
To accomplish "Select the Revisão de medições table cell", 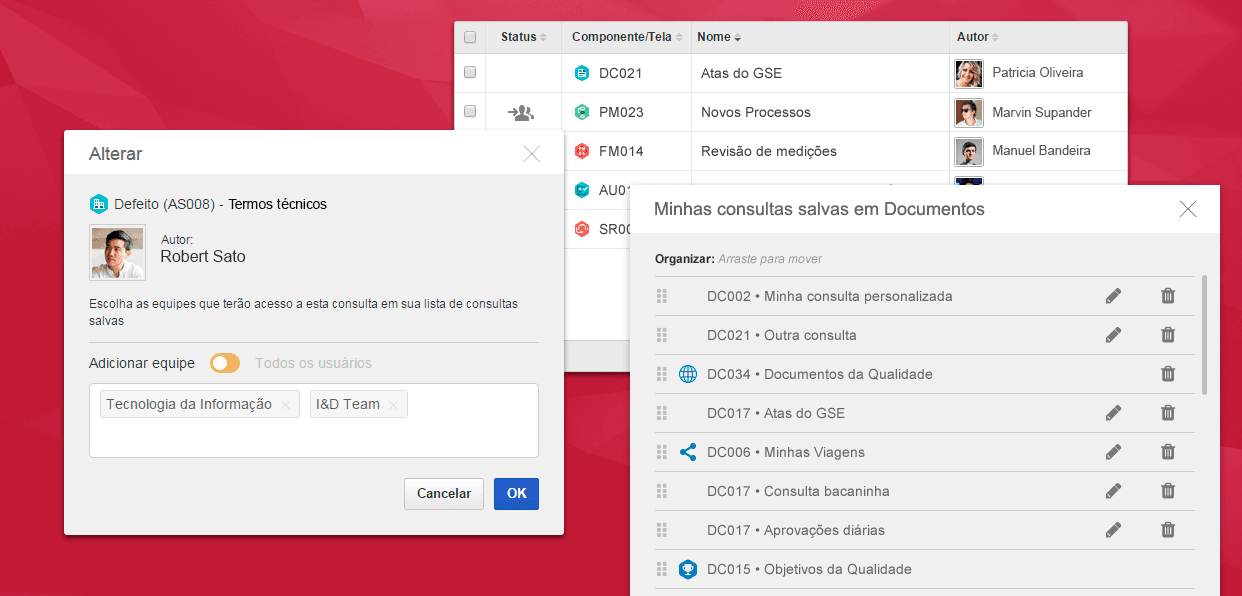I will point(820,151).
